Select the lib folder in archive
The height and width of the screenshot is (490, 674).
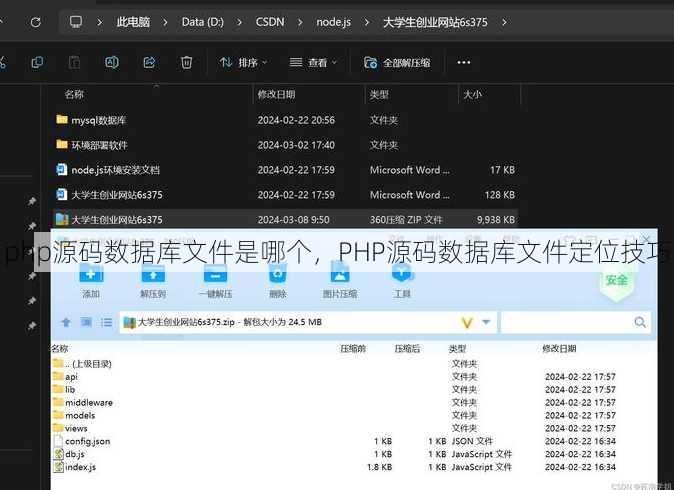354,389
